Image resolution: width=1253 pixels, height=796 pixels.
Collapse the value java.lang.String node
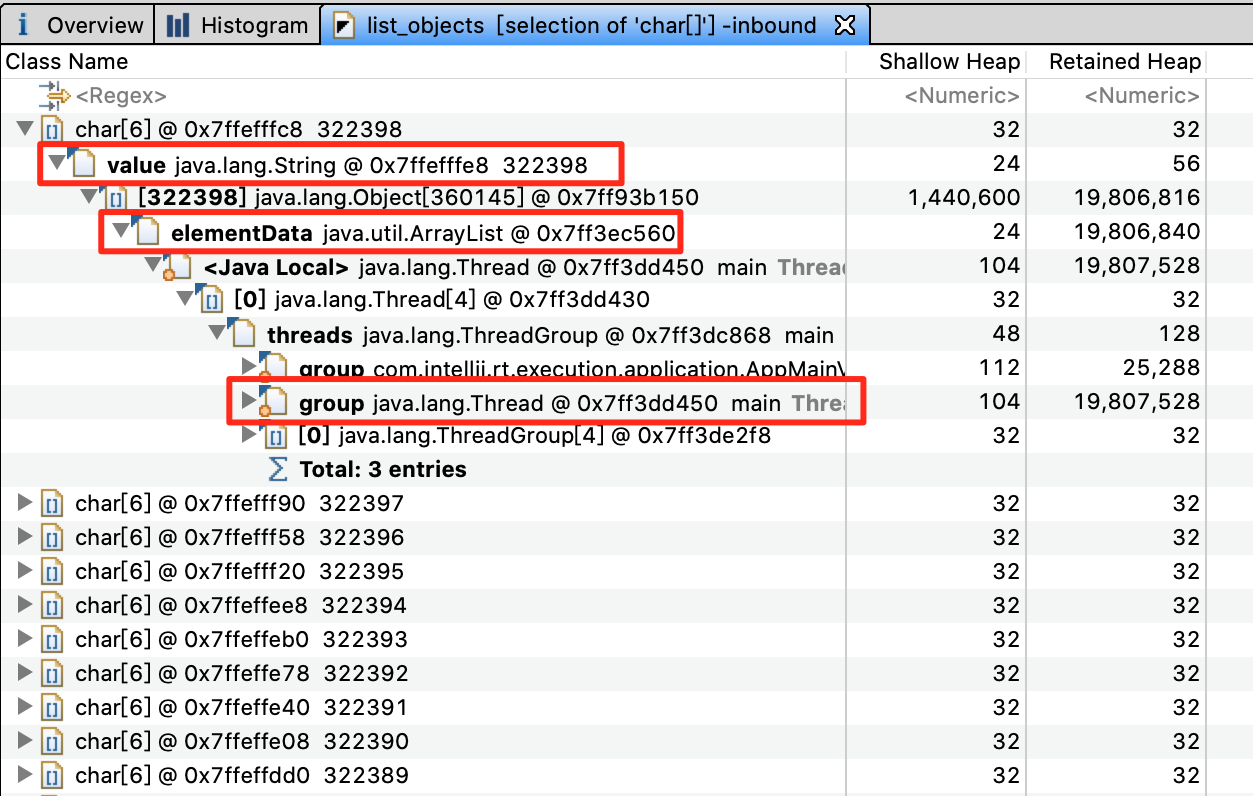coord(57,163)
